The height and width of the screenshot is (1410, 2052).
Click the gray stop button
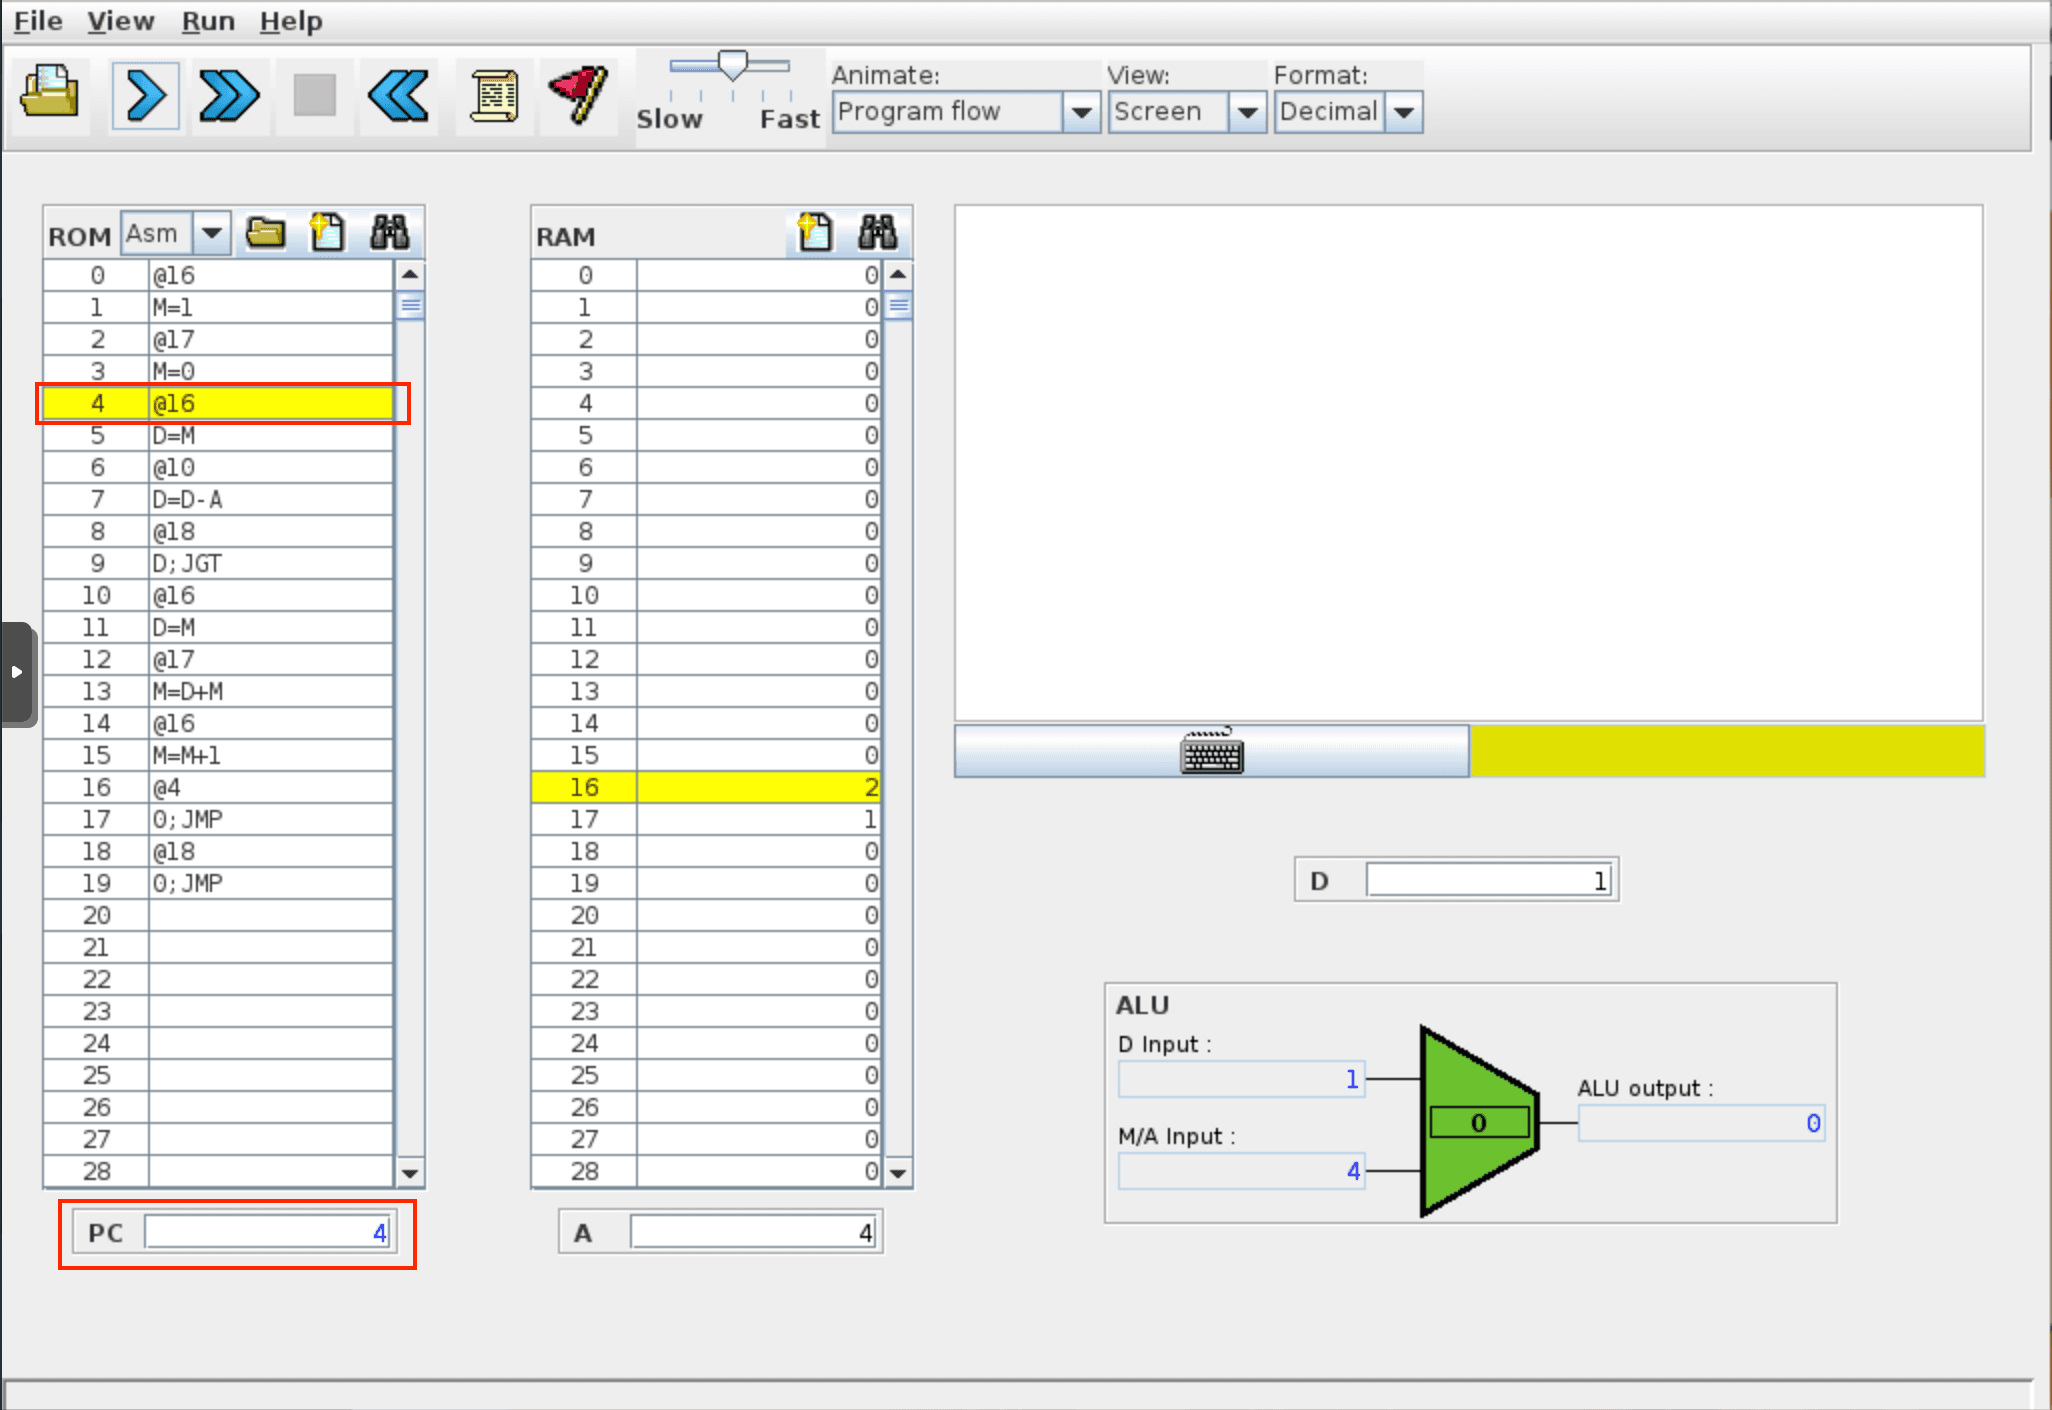pyautogui.click(x=314, y=96)
